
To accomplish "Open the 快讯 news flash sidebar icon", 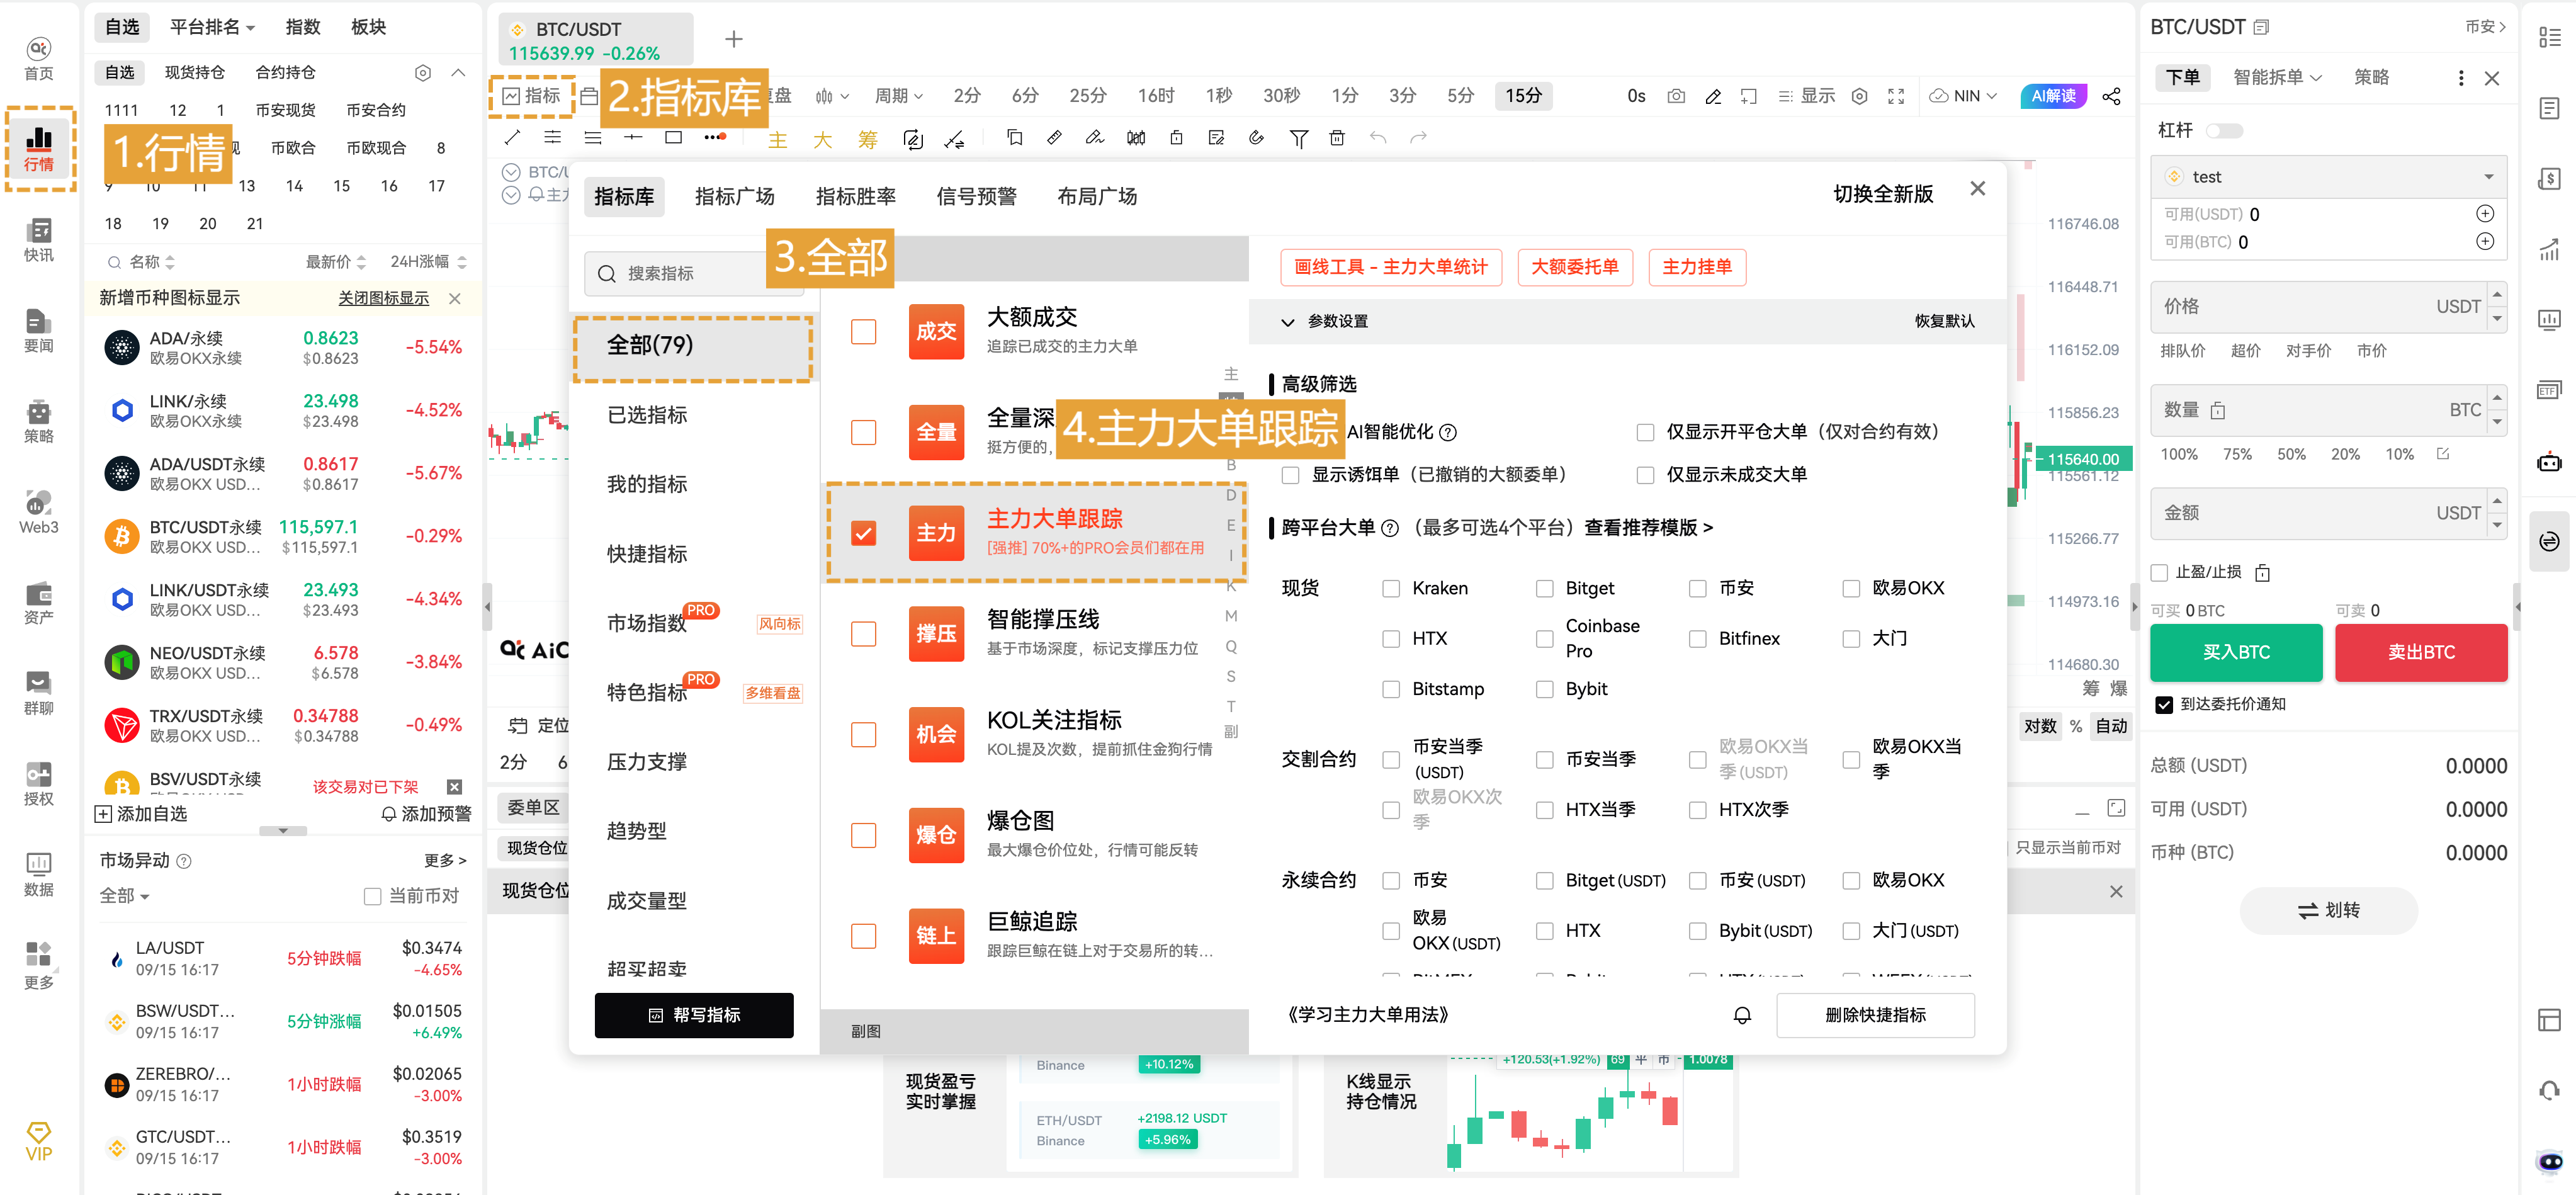I will coord(38,240).
